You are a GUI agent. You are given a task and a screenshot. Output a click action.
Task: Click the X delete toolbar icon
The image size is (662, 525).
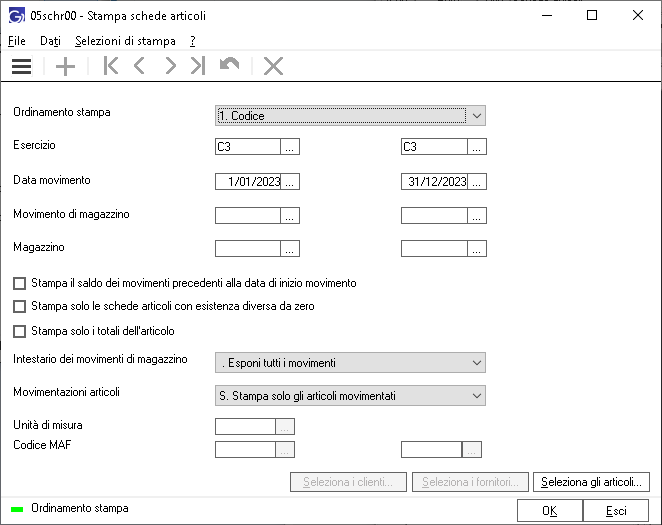(x=273, y=66)
